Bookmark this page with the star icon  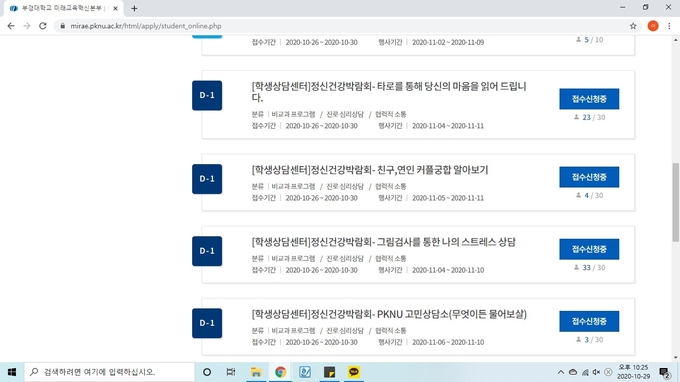pos(633,26)
